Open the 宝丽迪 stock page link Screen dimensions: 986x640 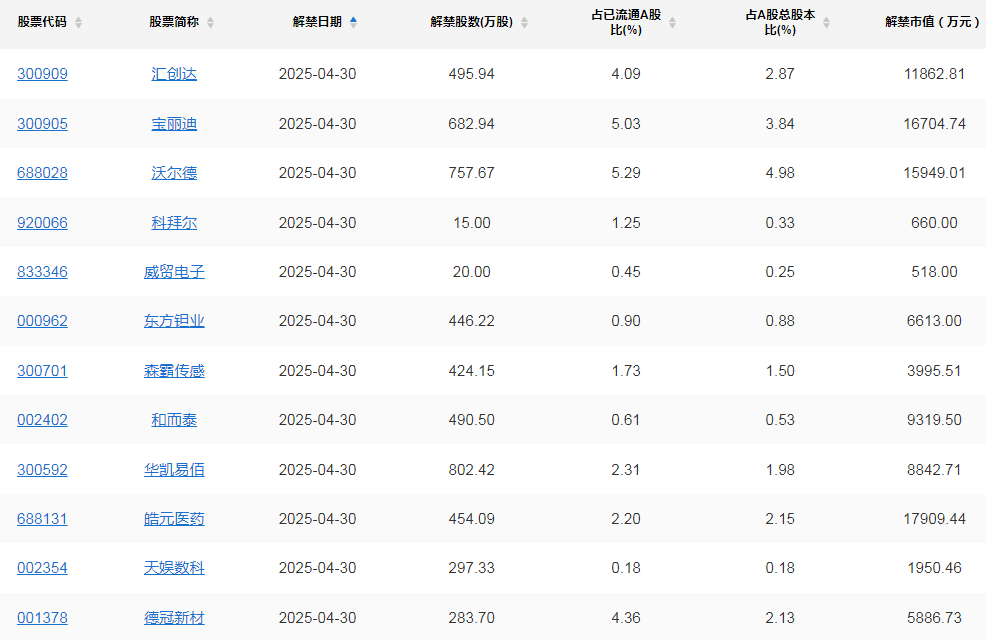(174, 124)
